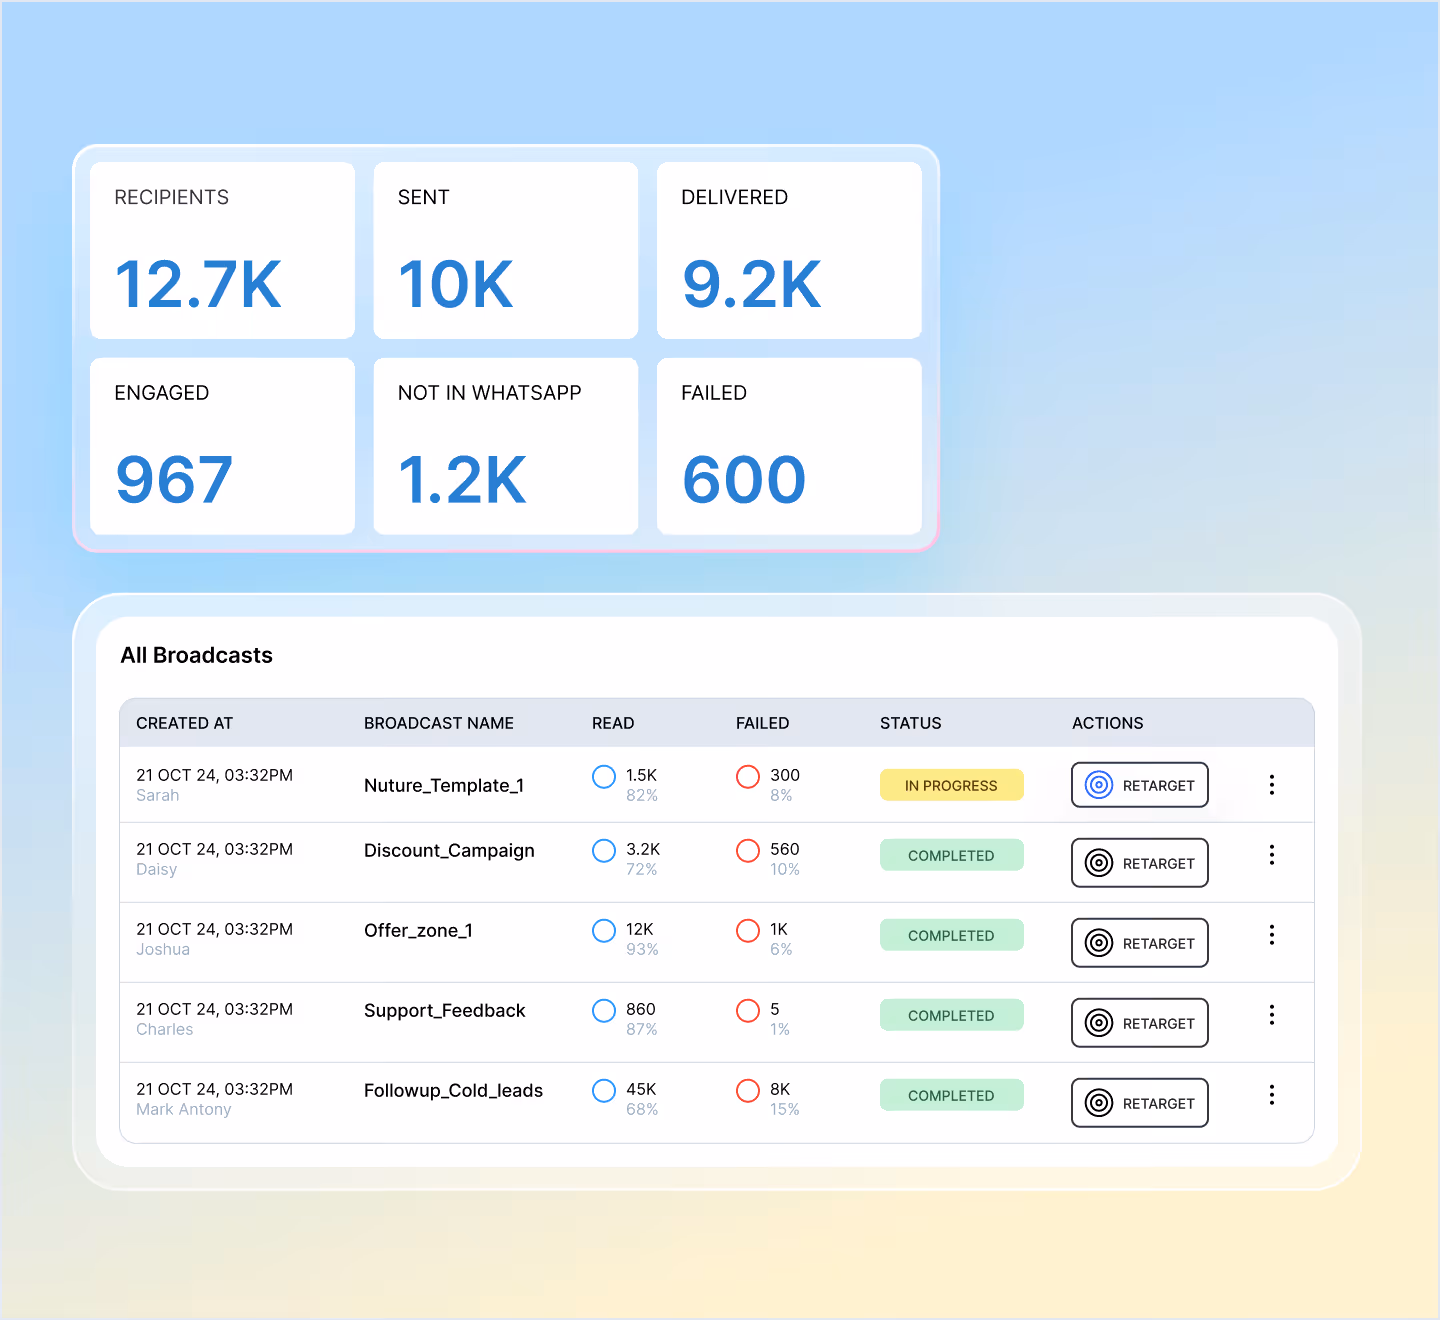Click red failed circle for Support_Feedback
The image size is (1440, 1320).
click(x=748, y=1011)
